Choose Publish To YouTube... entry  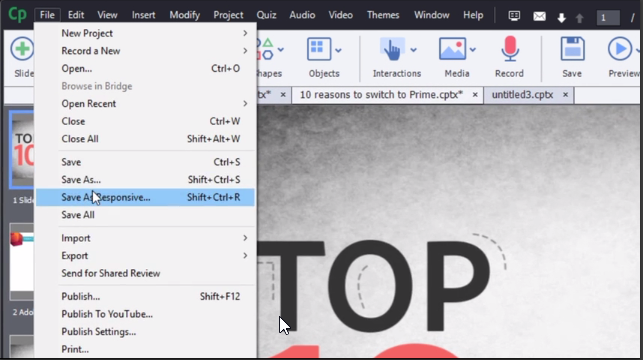click(145, 314)
